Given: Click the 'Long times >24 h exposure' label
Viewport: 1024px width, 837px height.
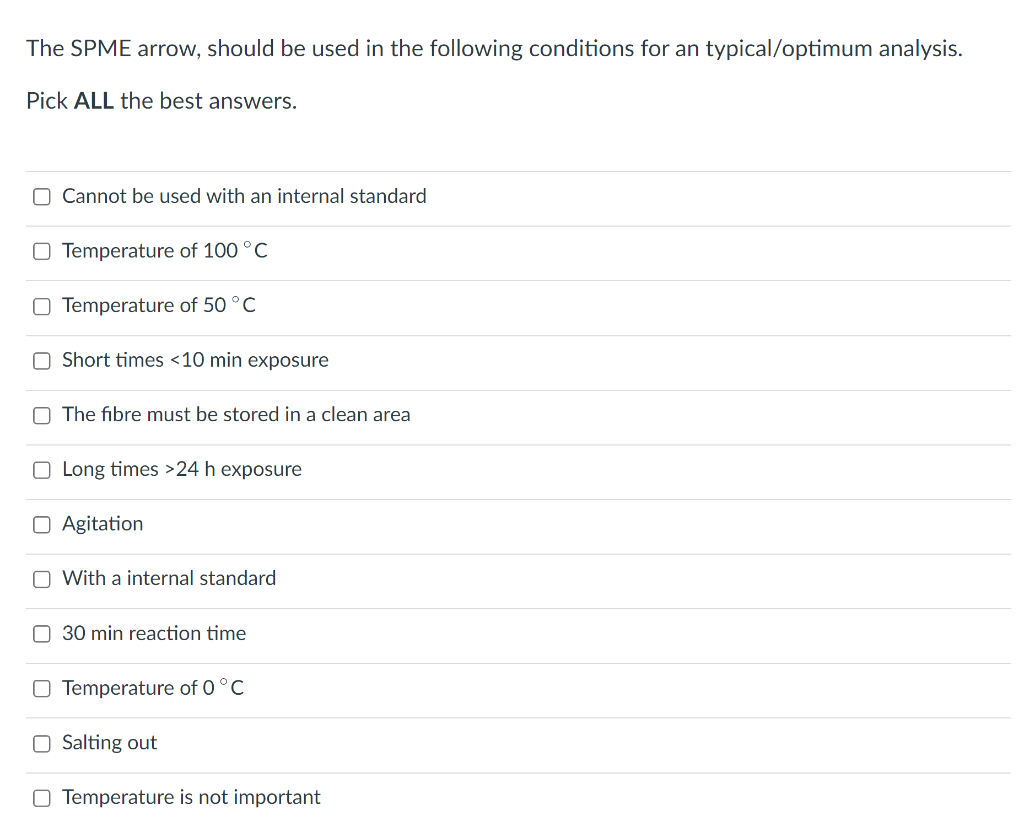Looking at the screenshot, I should tap(182, 469).
